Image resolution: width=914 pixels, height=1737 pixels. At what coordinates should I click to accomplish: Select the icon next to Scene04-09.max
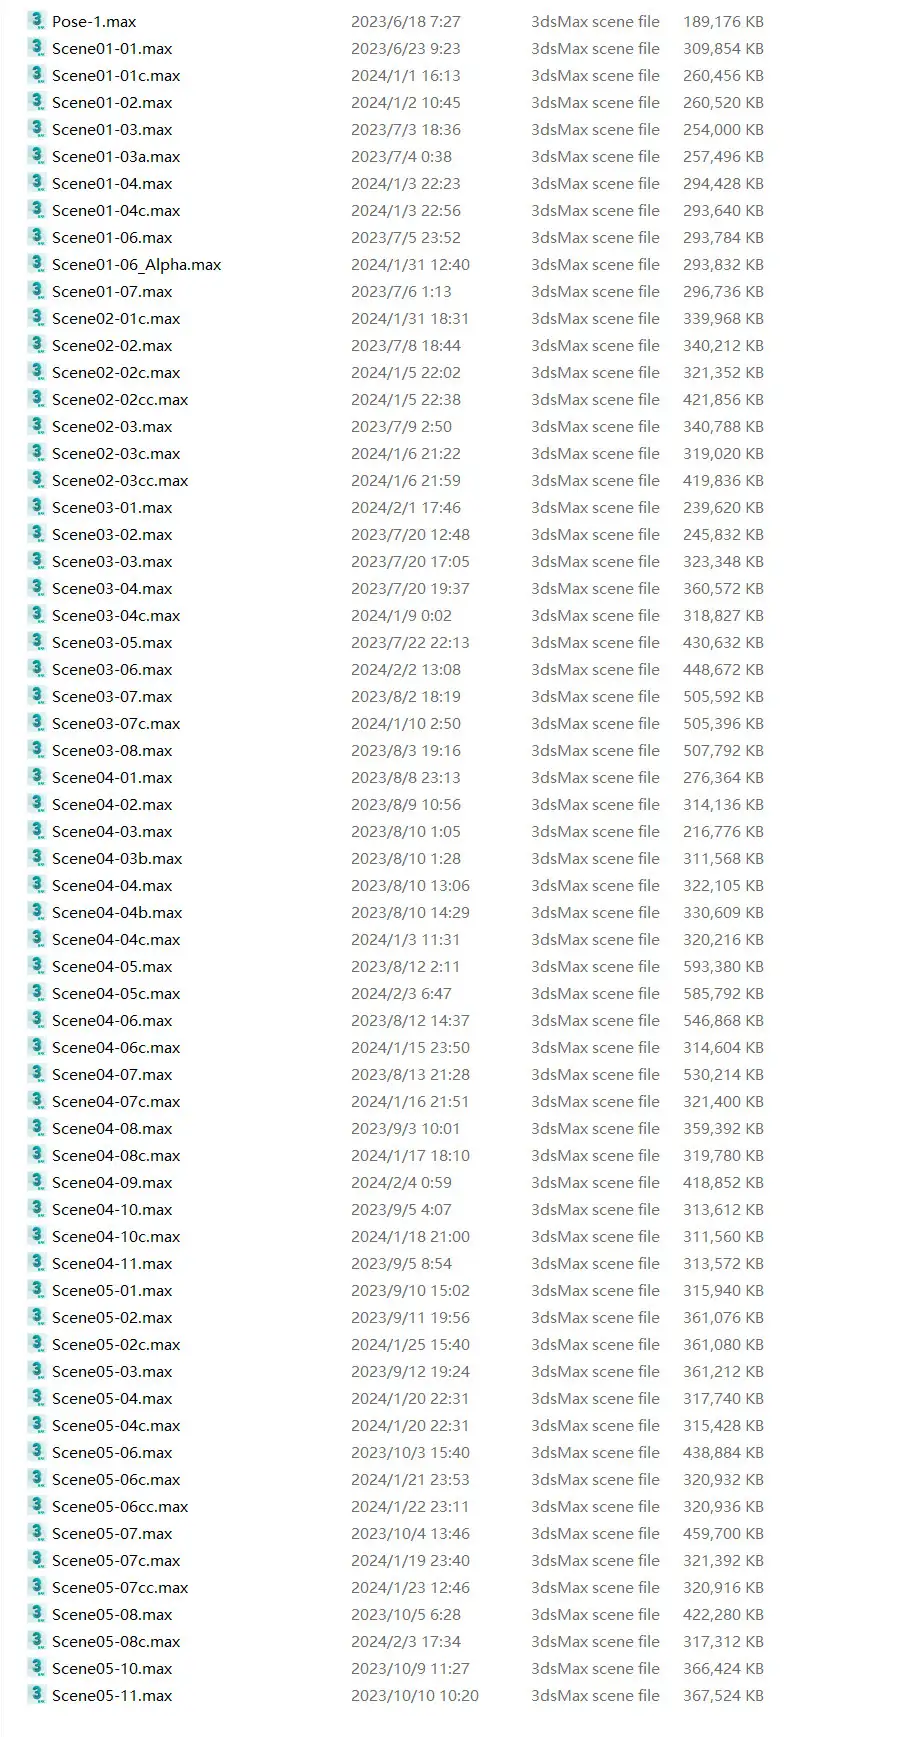(37, 1182)
